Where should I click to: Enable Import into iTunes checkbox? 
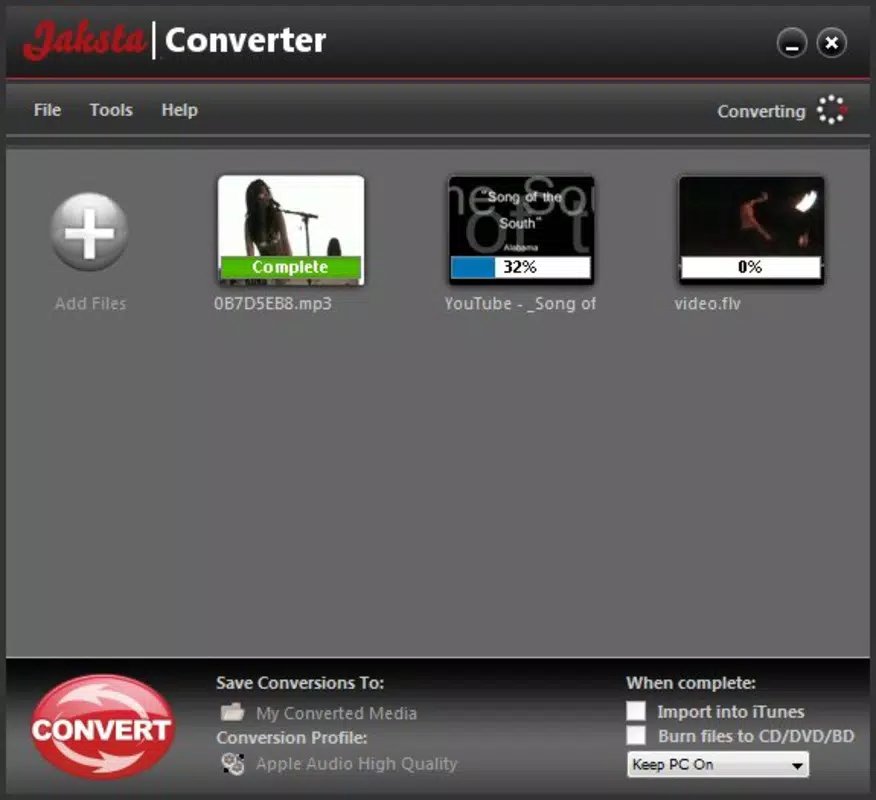[636, 711]
